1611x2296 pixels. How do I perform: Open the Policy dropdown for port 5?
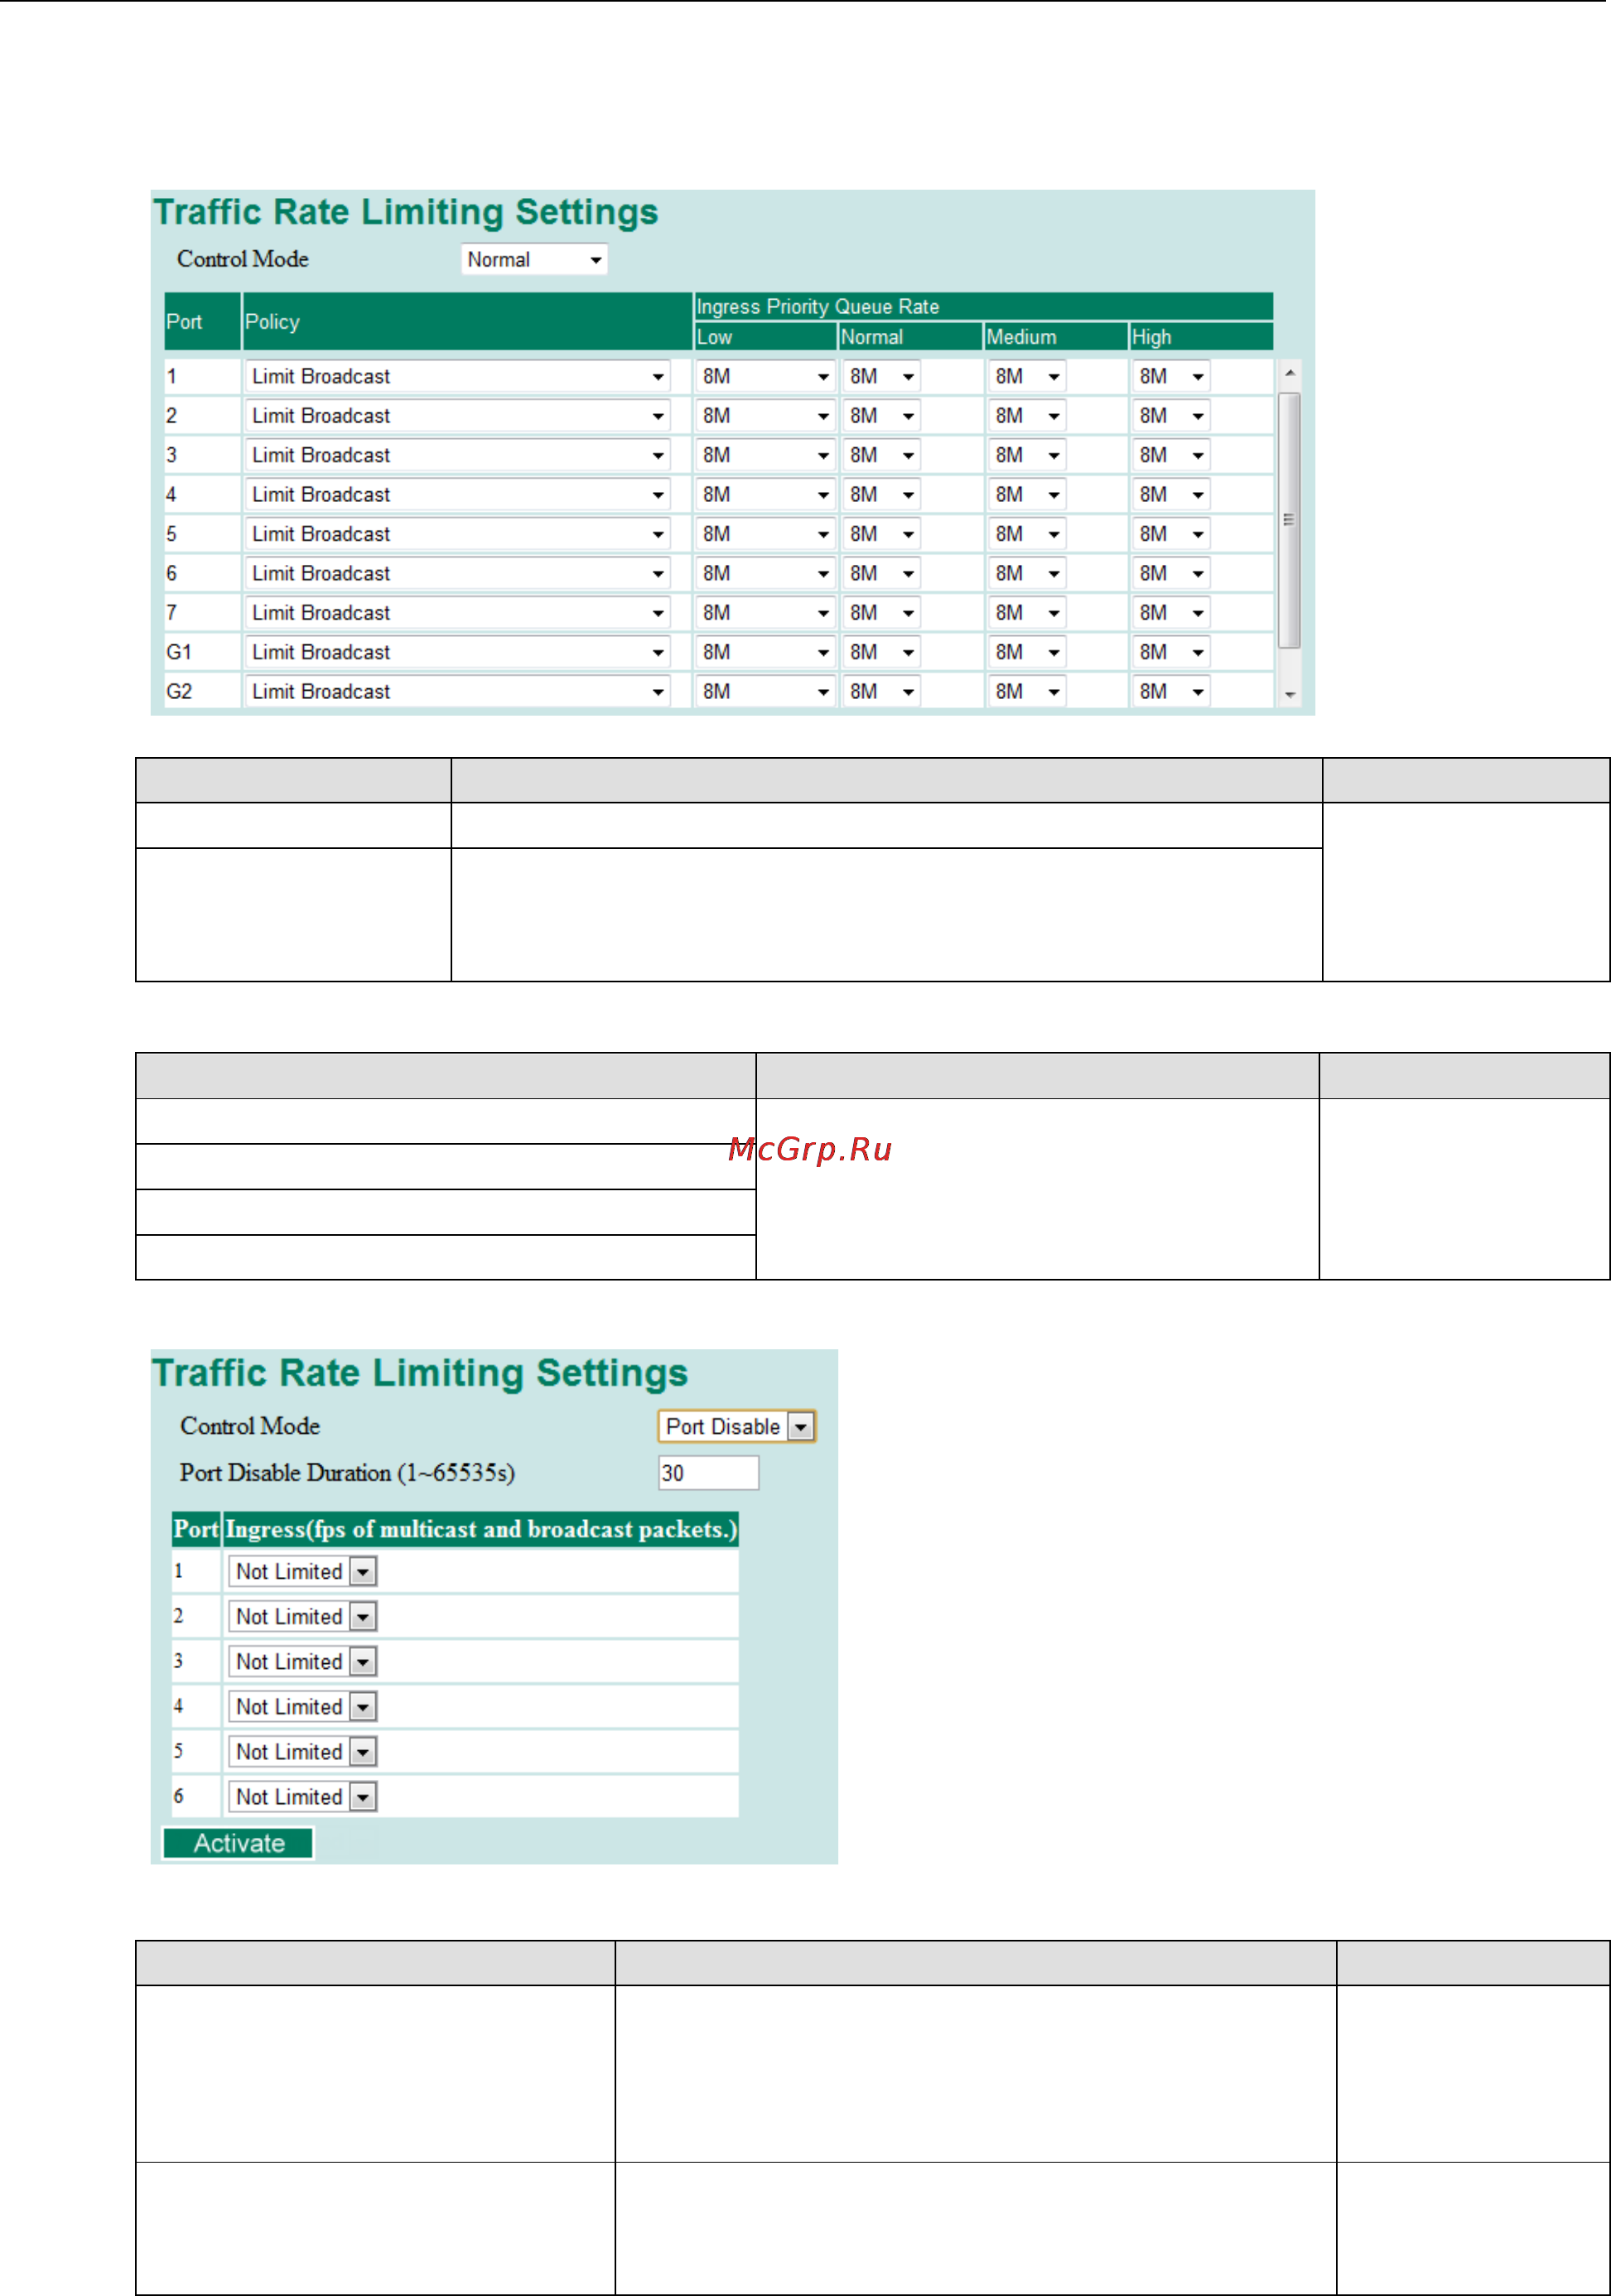point(457,535)
